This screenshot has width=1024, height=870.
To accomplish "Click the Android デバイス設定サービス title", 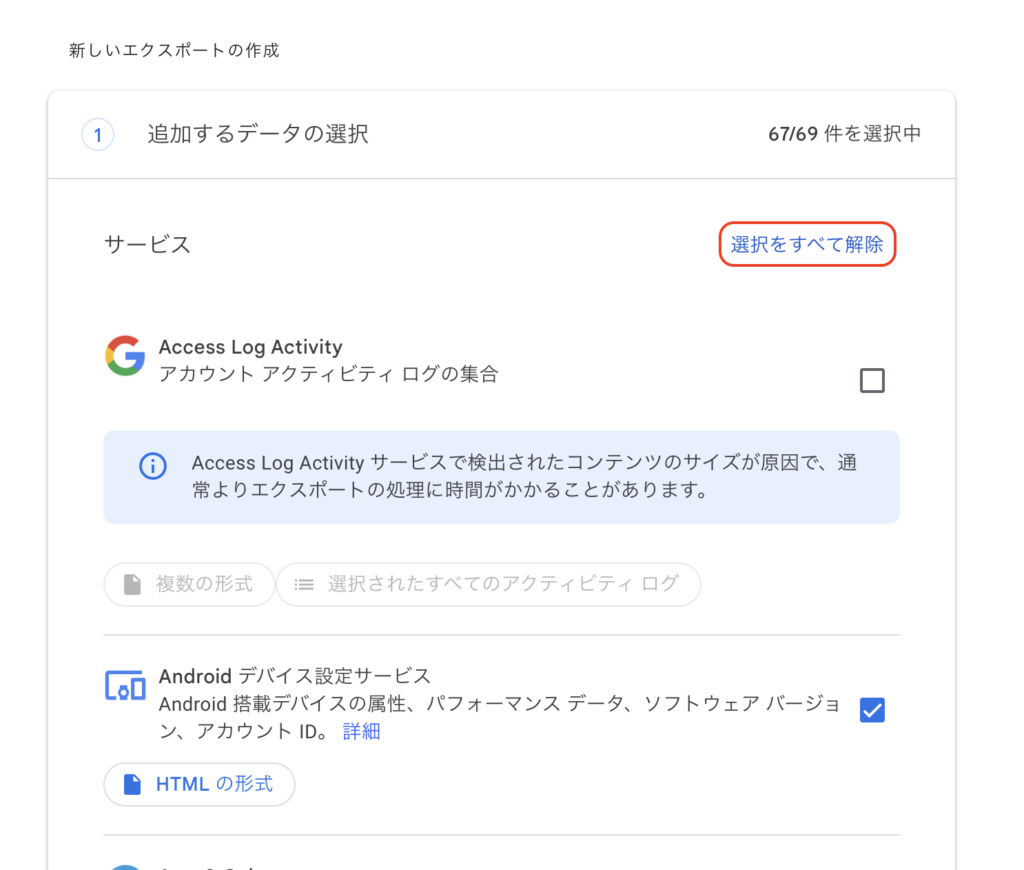I will (295, 676).
